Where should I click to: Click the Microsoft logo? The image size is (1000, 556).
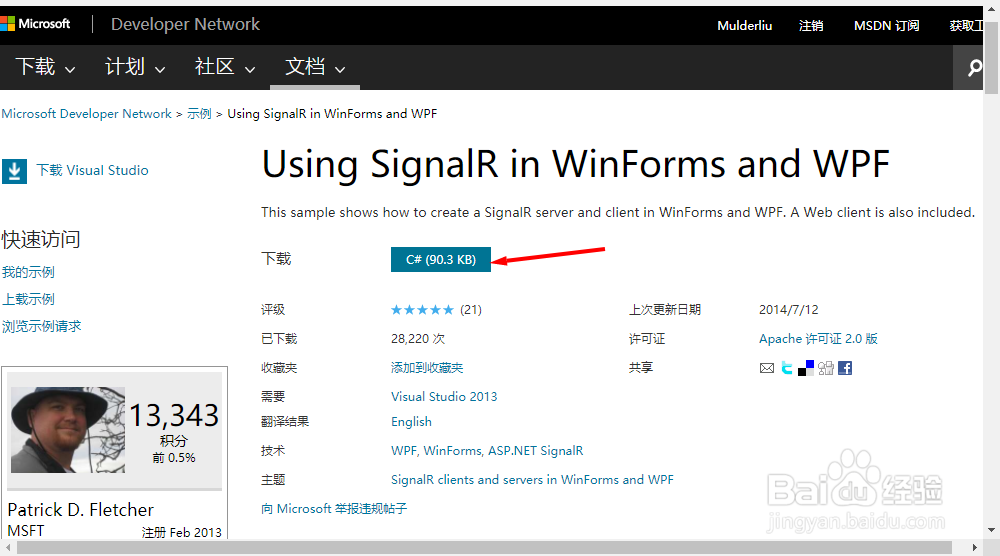35,24
